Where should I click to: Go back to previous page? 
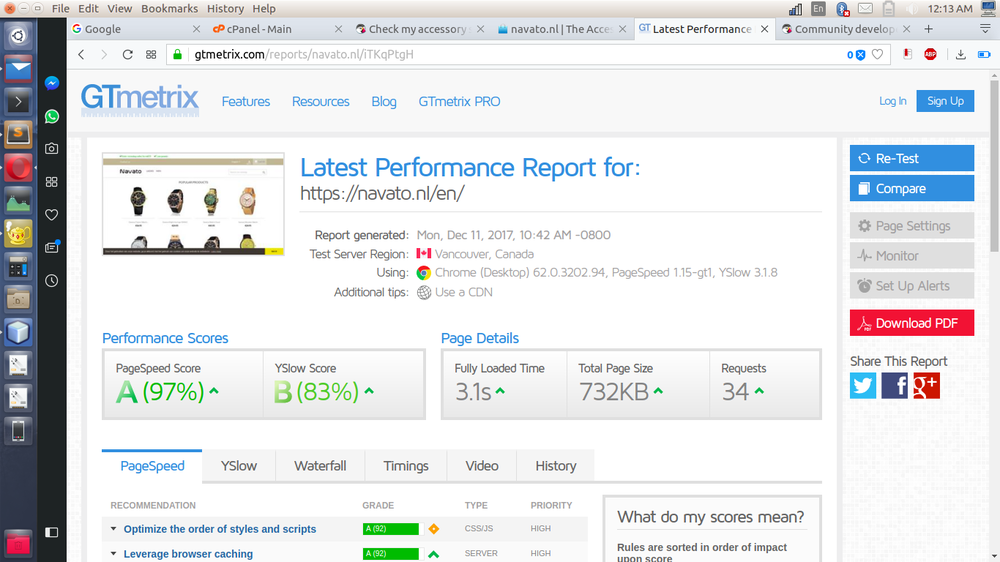click(x=81, y=55)
